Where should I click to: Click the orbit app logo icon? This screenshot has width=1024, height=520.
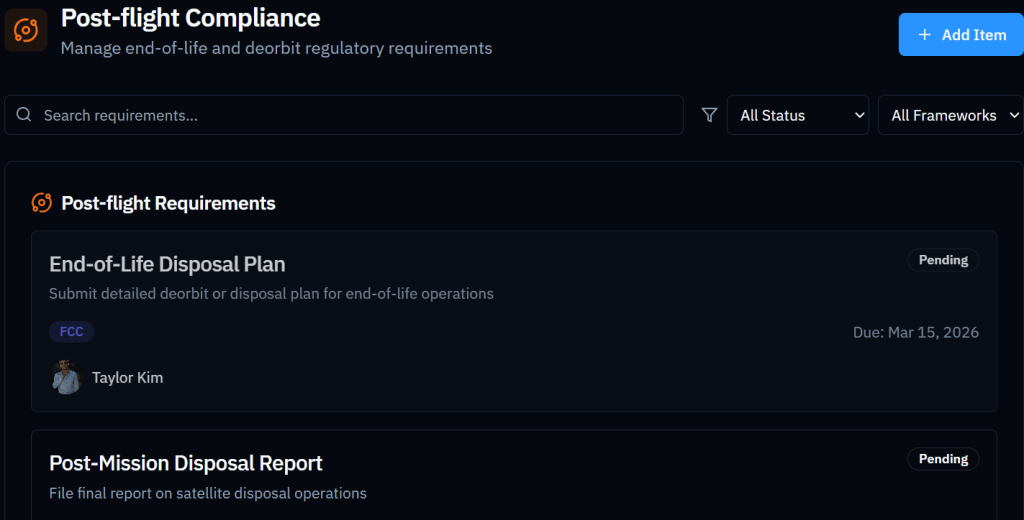(x=26, y=30)
